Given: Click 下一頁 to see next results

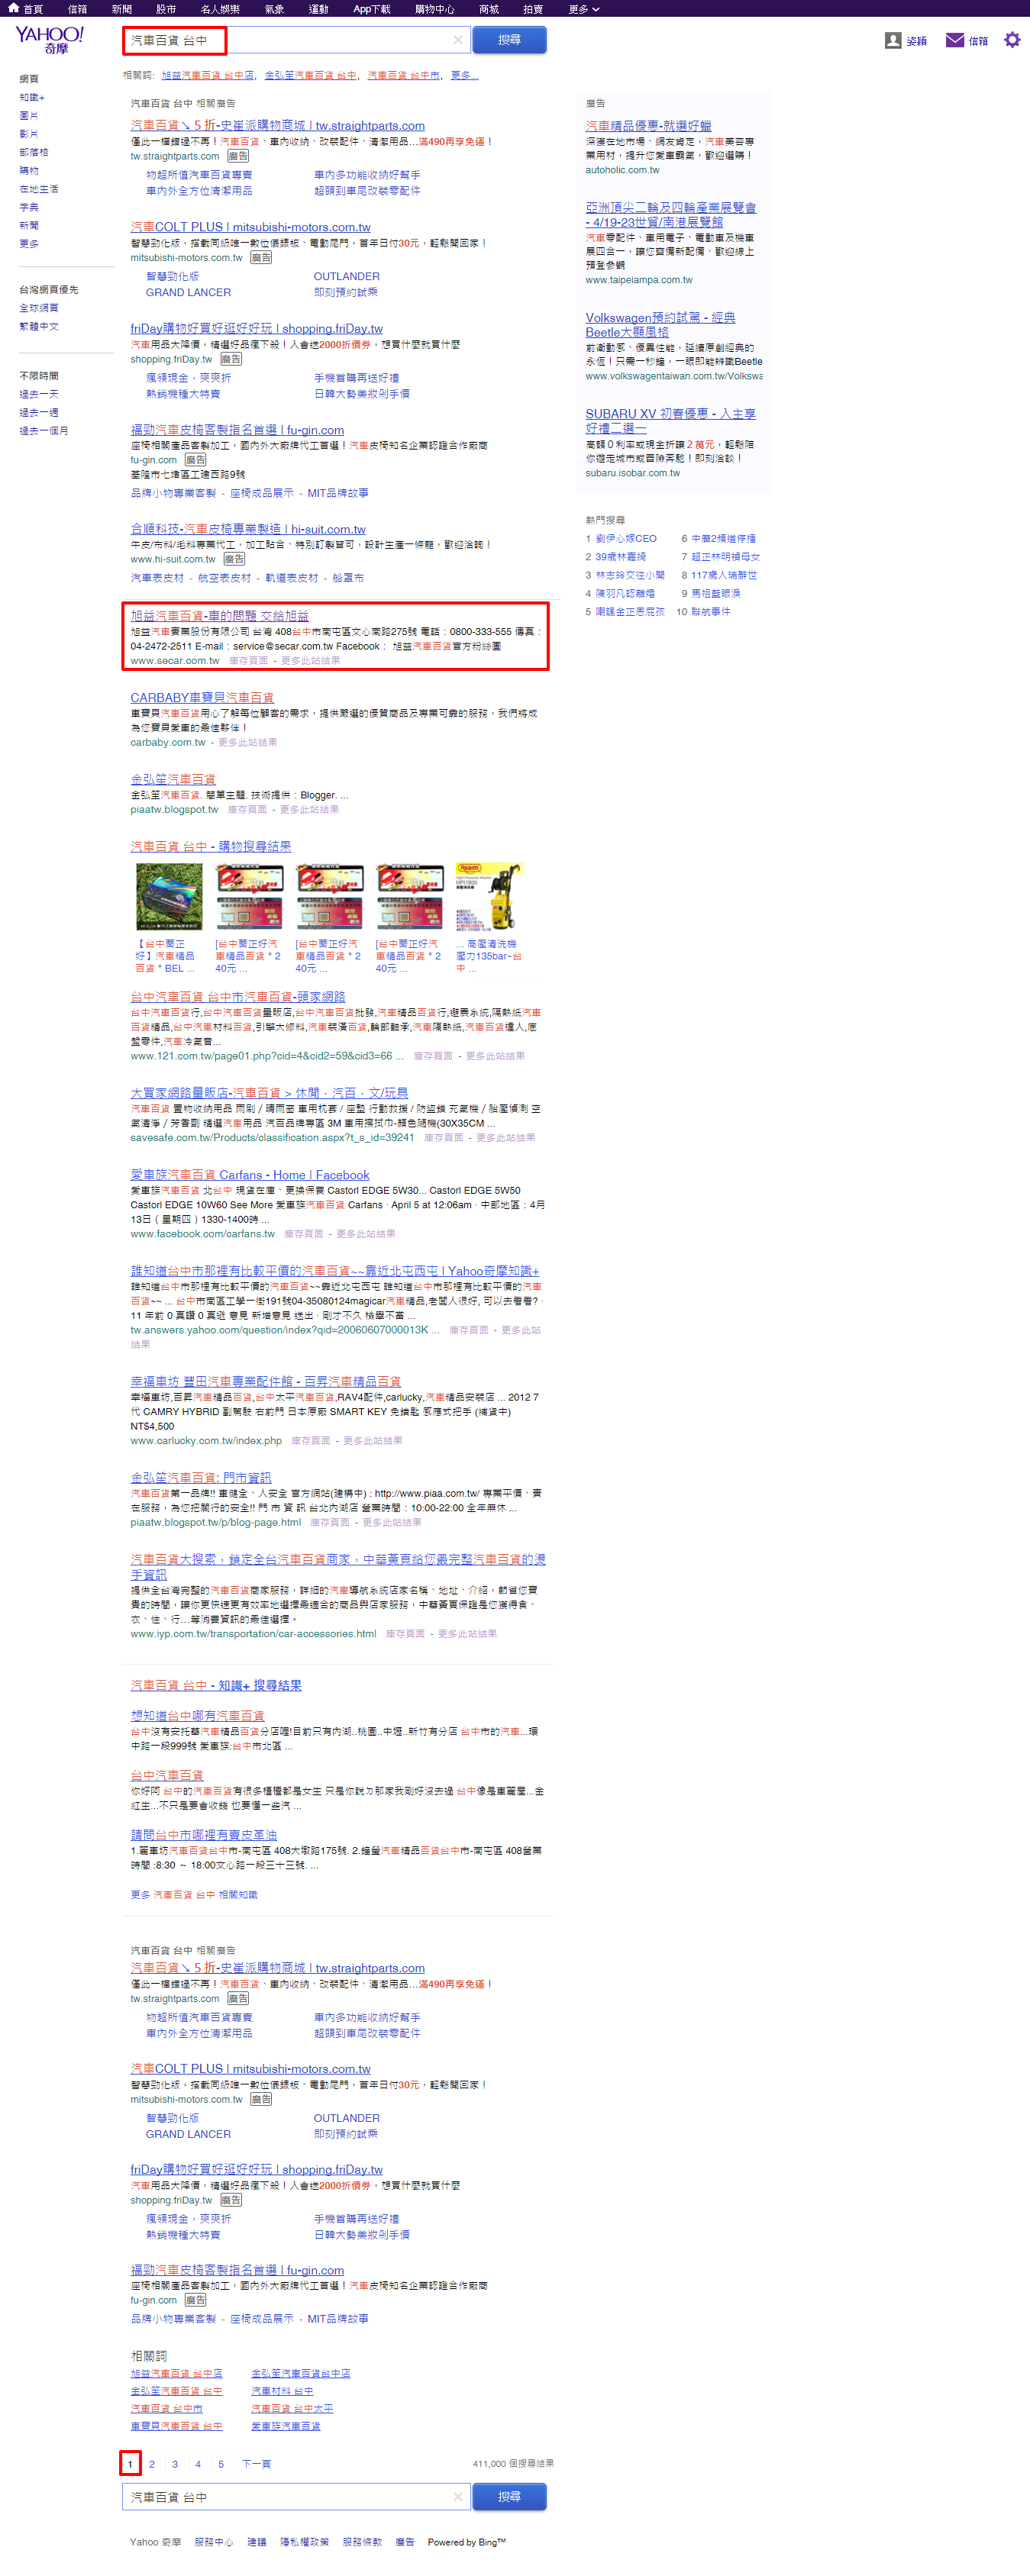Looking at the screenshot, I should 256,2464.
